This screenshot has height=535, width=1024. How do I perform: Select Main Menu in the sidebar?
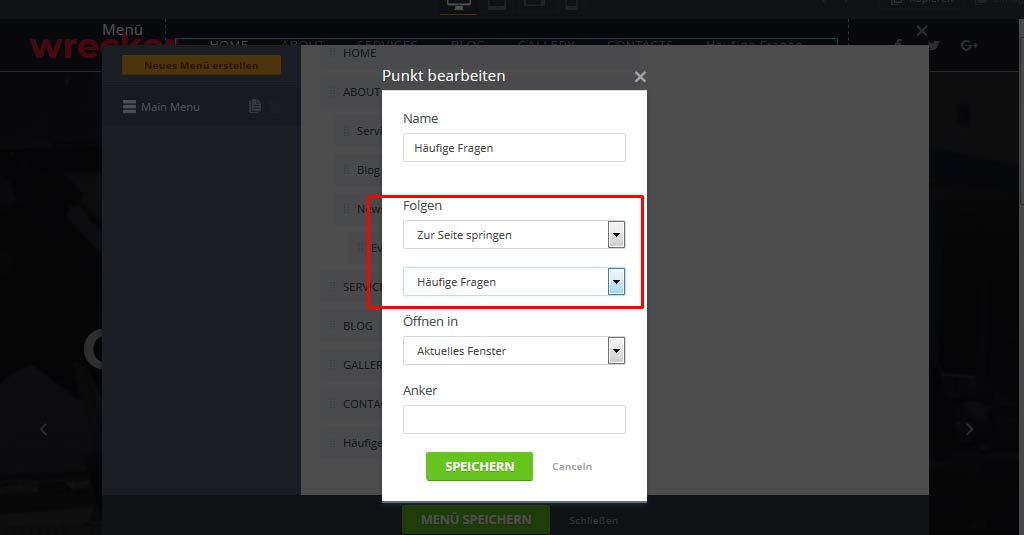(170, 107)
